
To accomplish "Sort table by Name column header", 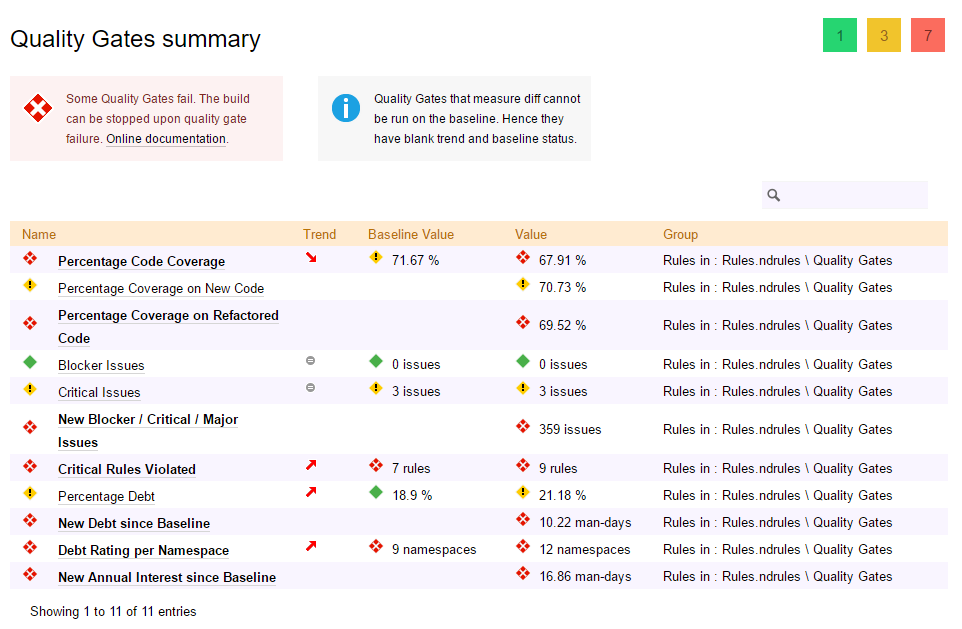I will click(x=39, y=234).
